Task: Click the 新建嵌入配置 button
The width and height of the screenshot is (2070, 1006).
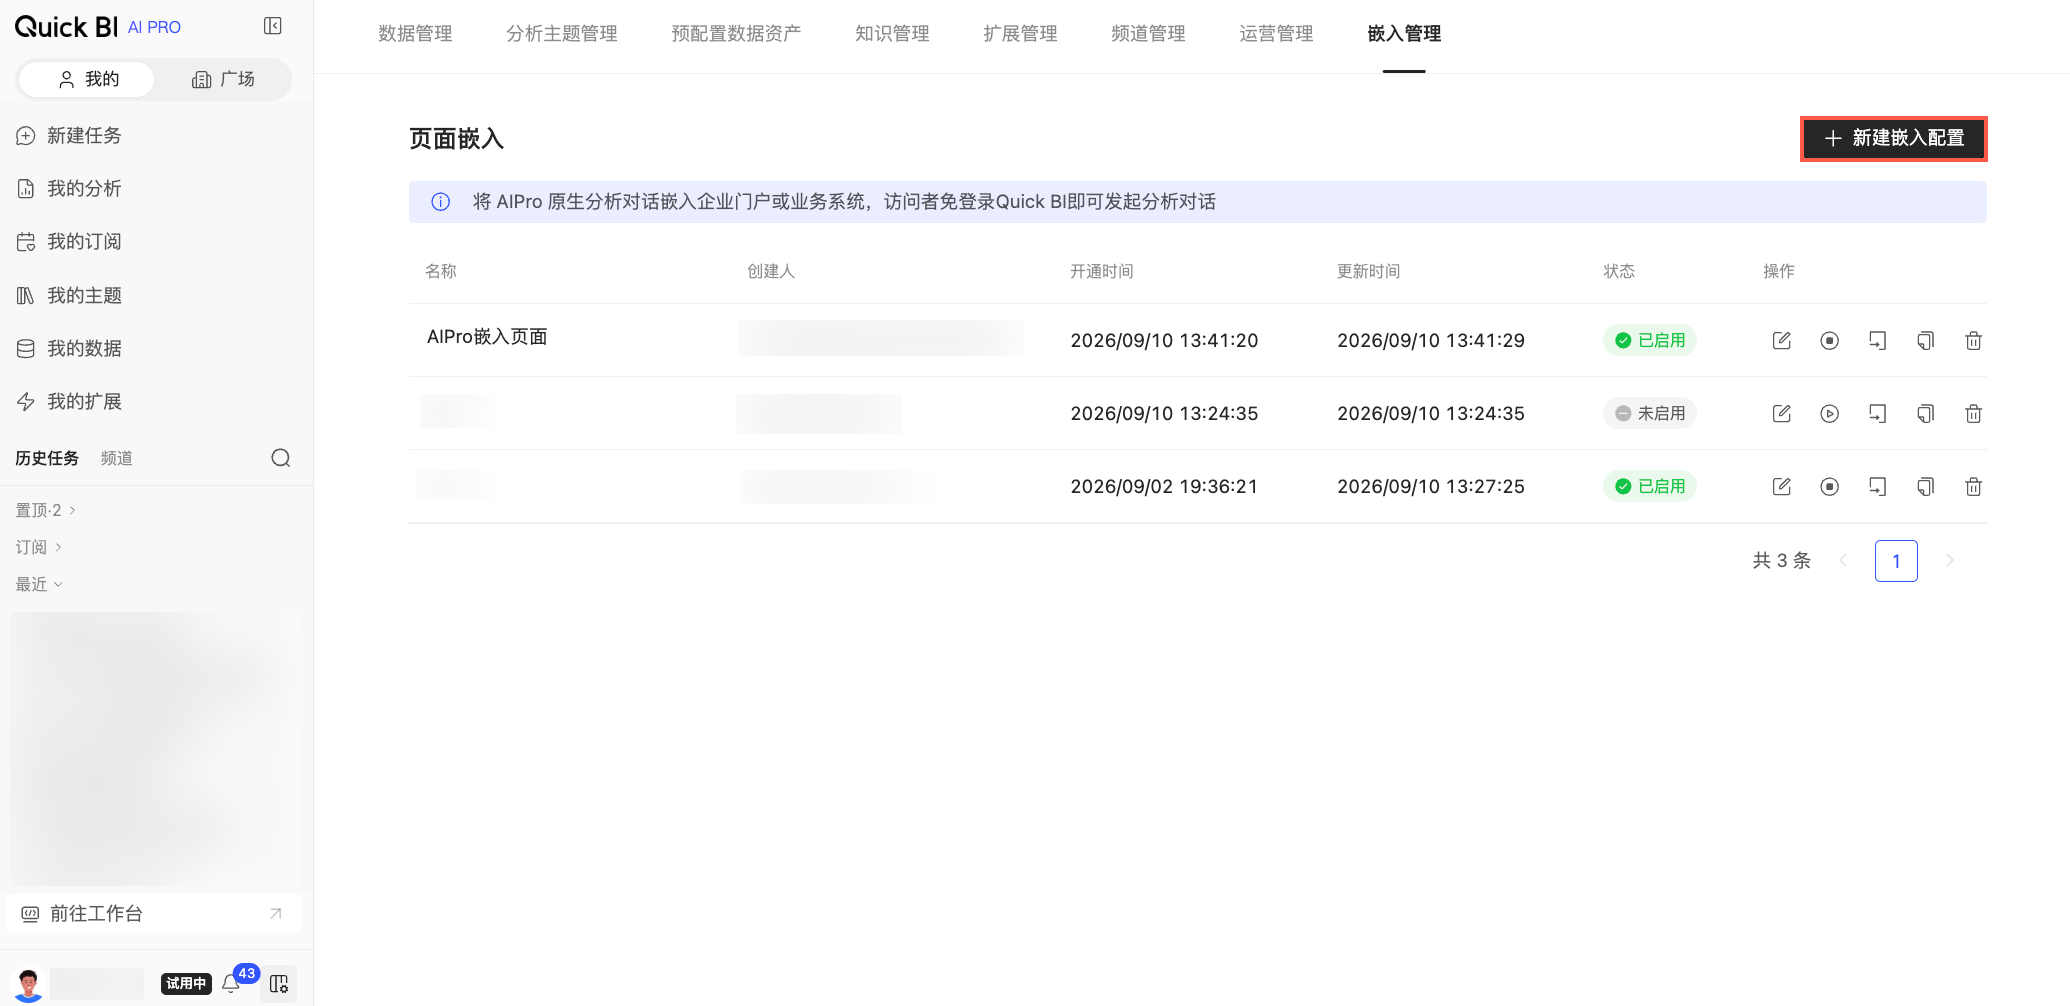Action: click(1894, 138)
